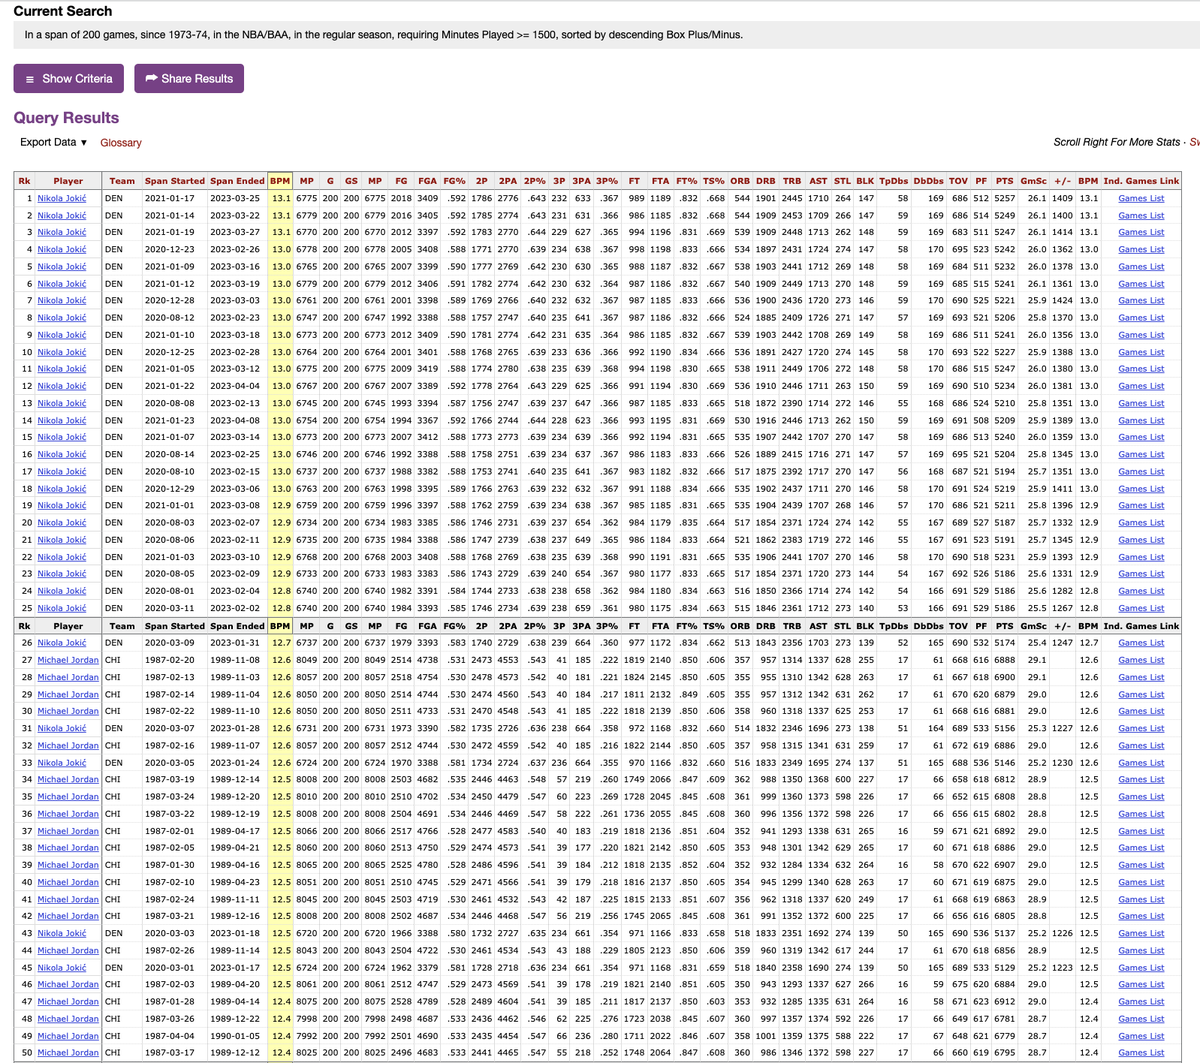1200x1063 pixels.
Task: Open Games List for rank 40 row
Action: (1141, 882)
